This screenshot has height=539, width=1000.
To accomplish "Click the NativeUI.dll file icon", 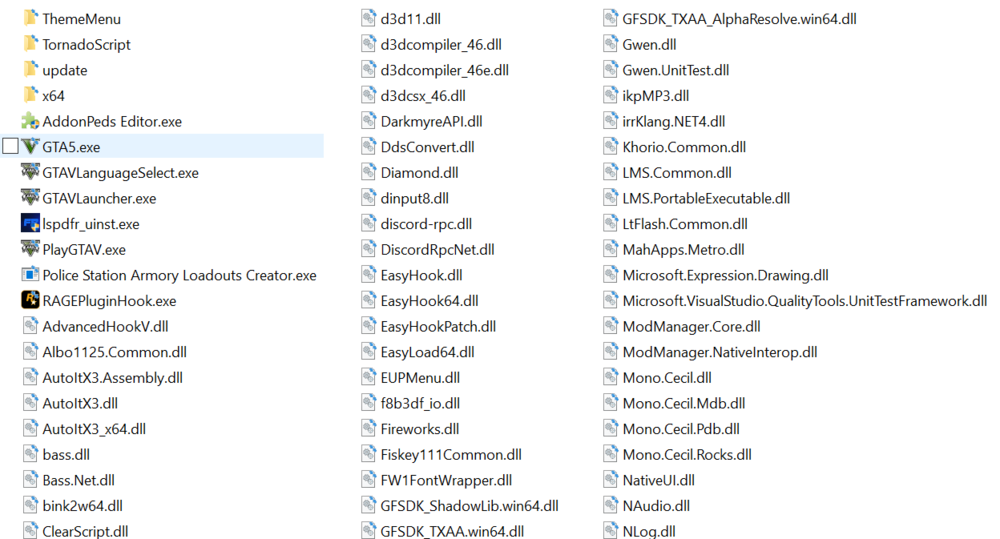I will pos(610,480).
